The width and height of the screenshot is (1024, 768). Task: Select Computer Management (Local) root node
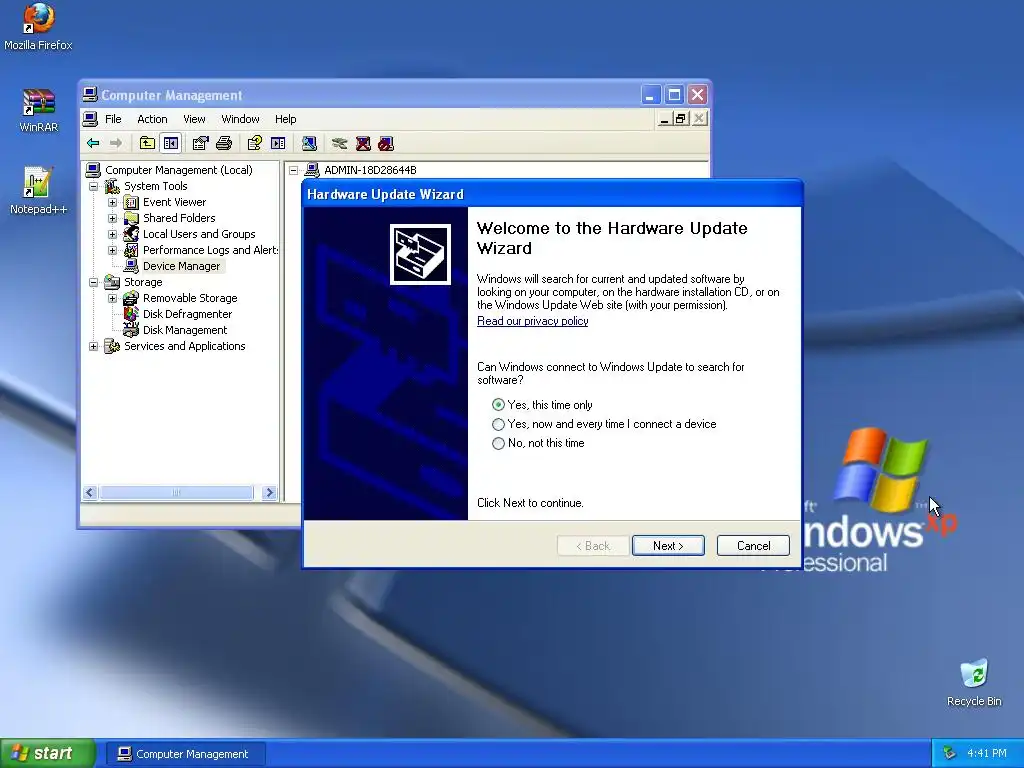tap(178, 170)
